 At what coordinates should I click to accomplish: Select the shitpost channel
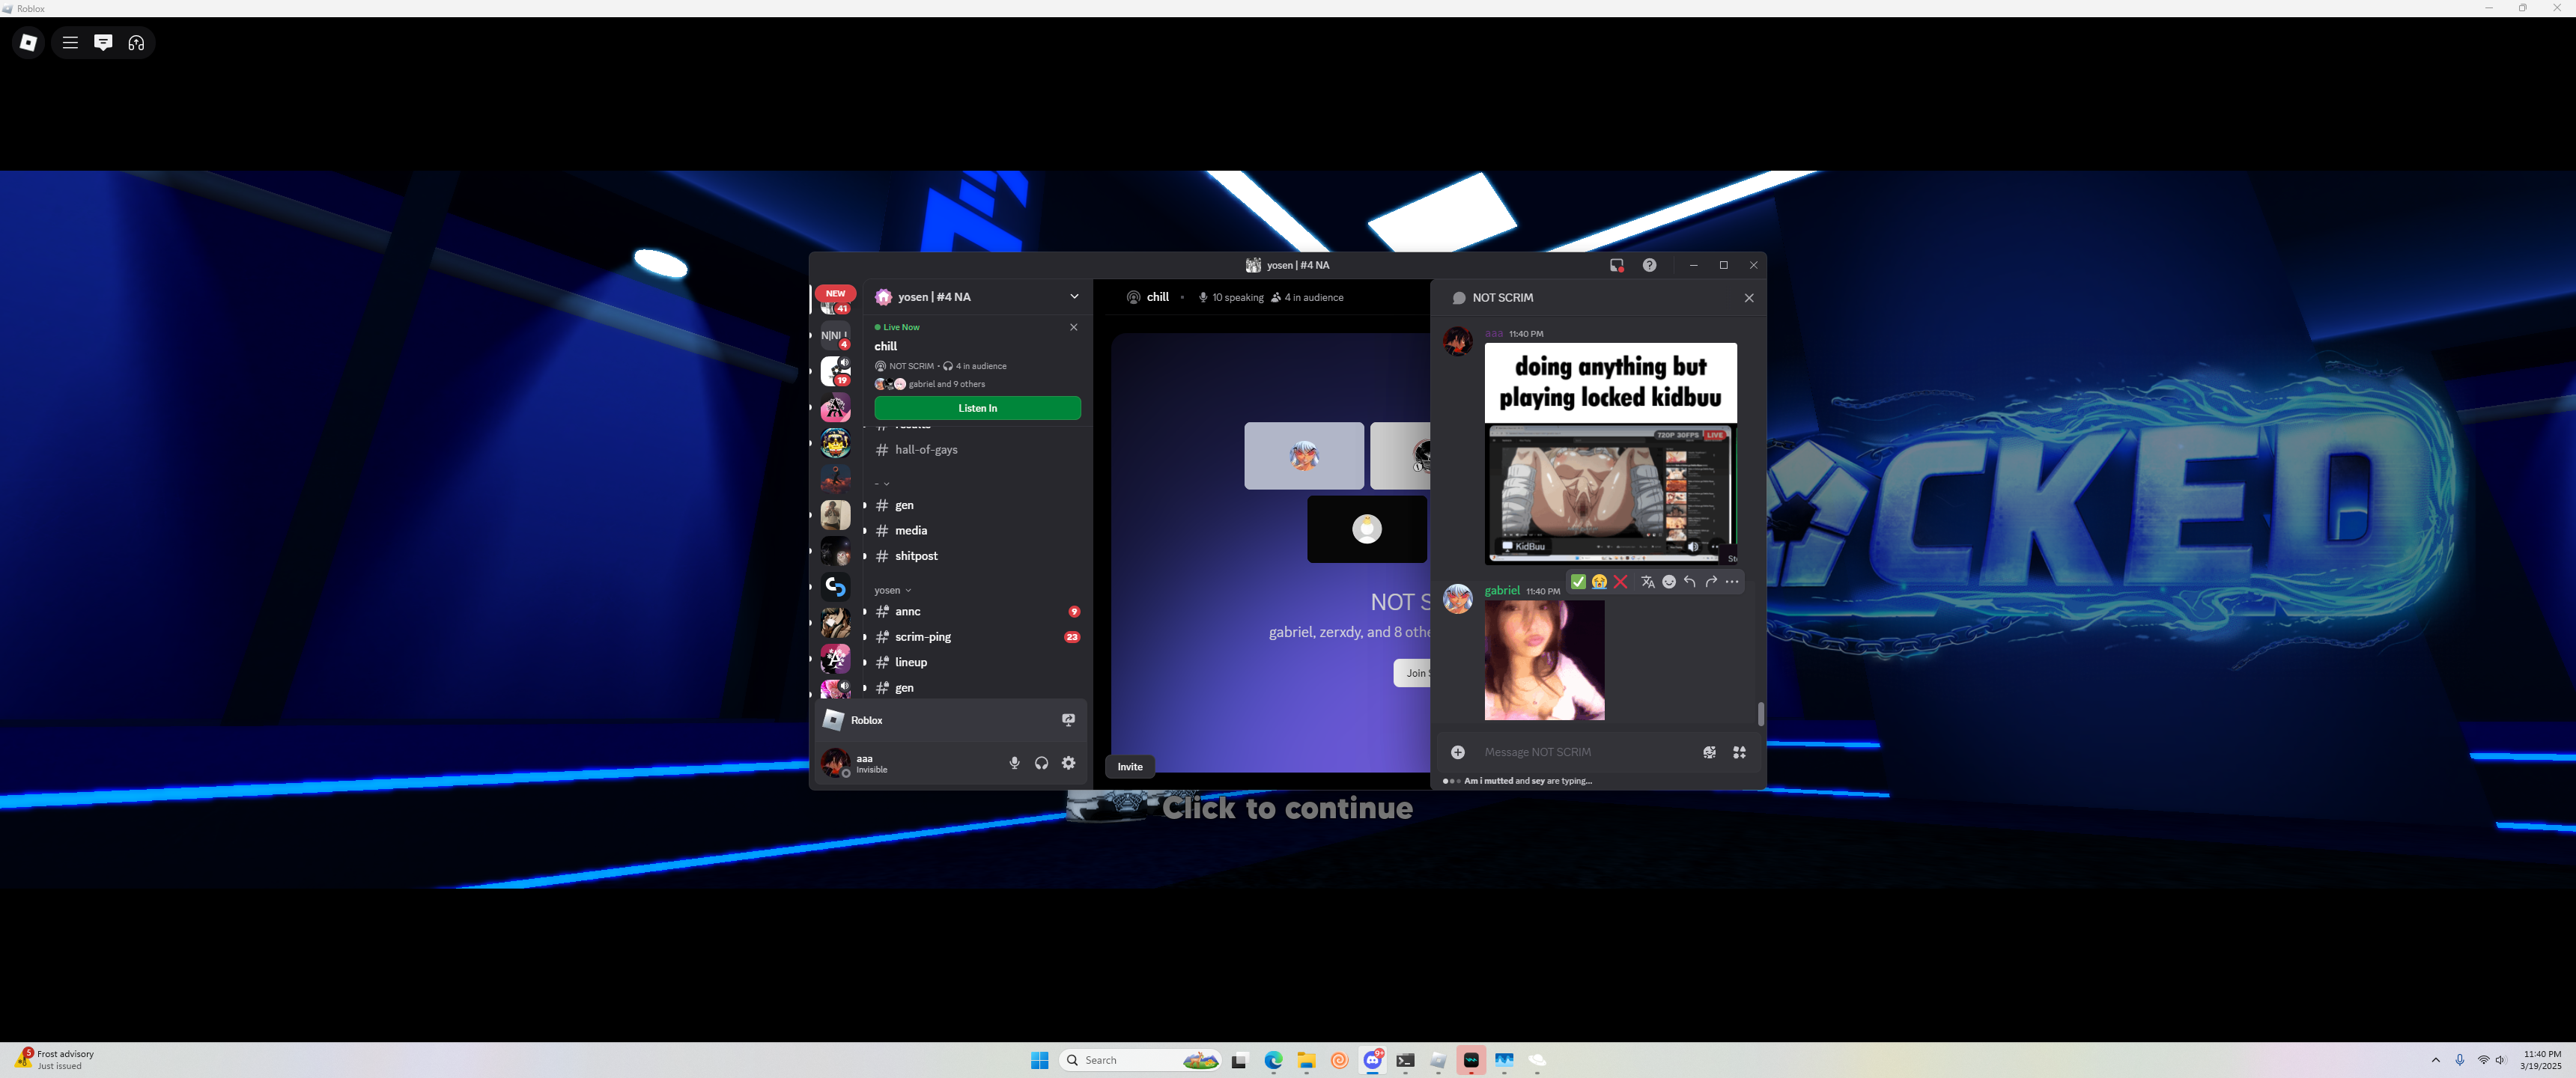(x=915, y=556)
